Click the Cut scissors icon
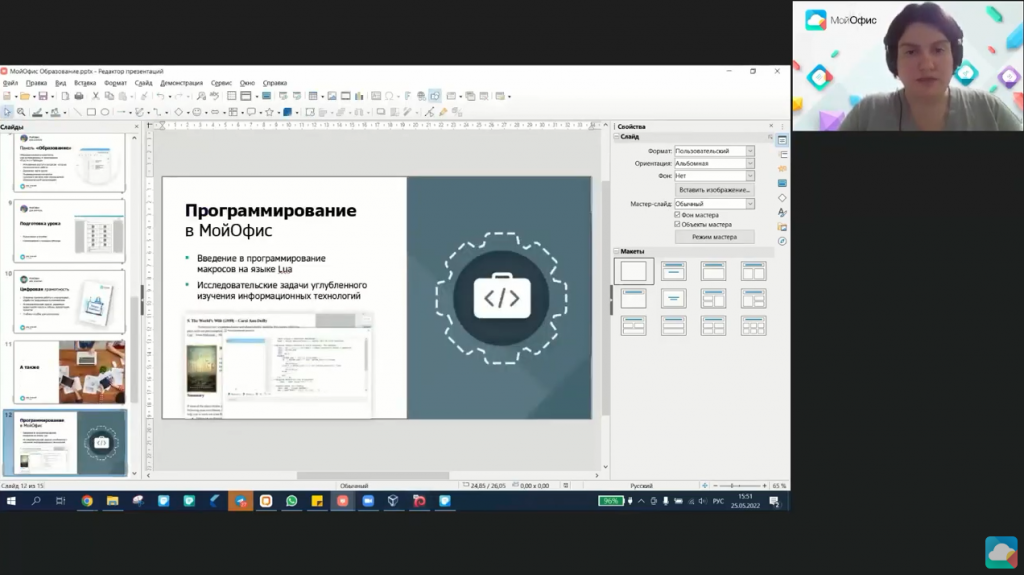Viewport: 1024px width, 575px height. tap(95, 96)
